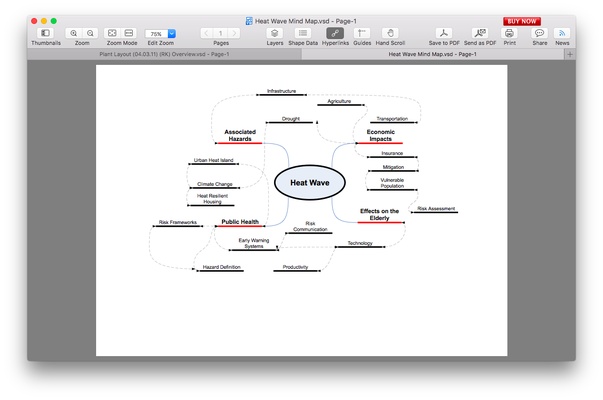Image resolution: width=603 pixels, height=400 pixels.
Task: Toggle Guides display
Action: [362, 33]
